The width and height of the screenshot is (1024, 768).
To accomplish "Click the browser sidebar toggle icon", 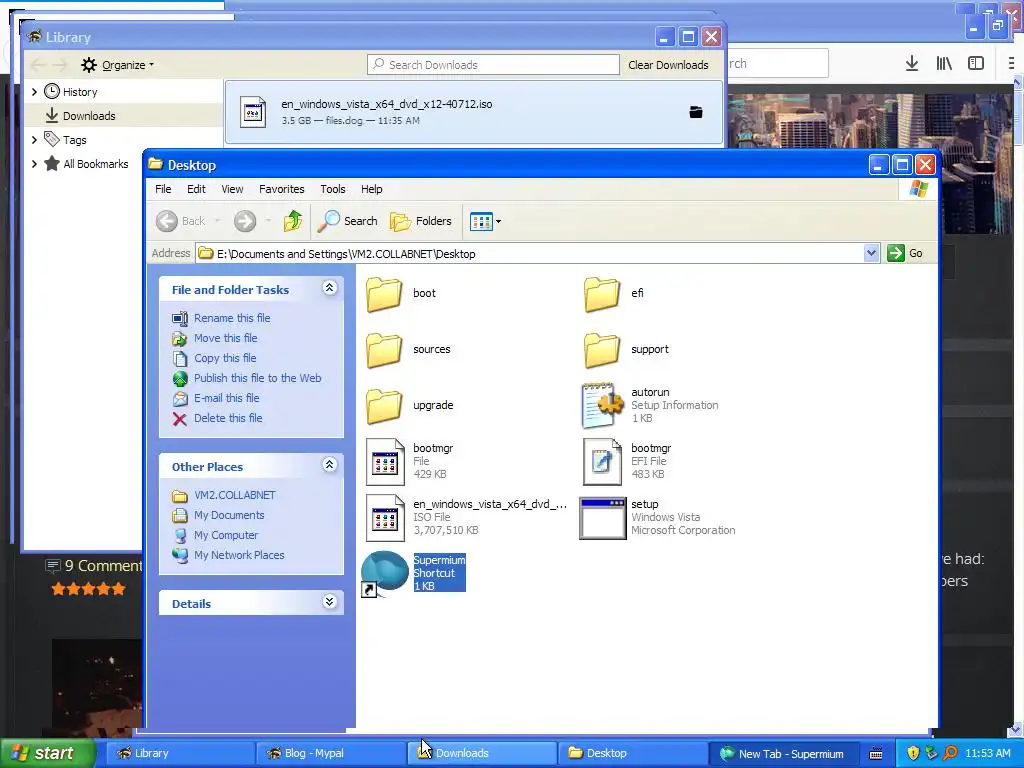I will pyautogui.click(x=976, y=63).
